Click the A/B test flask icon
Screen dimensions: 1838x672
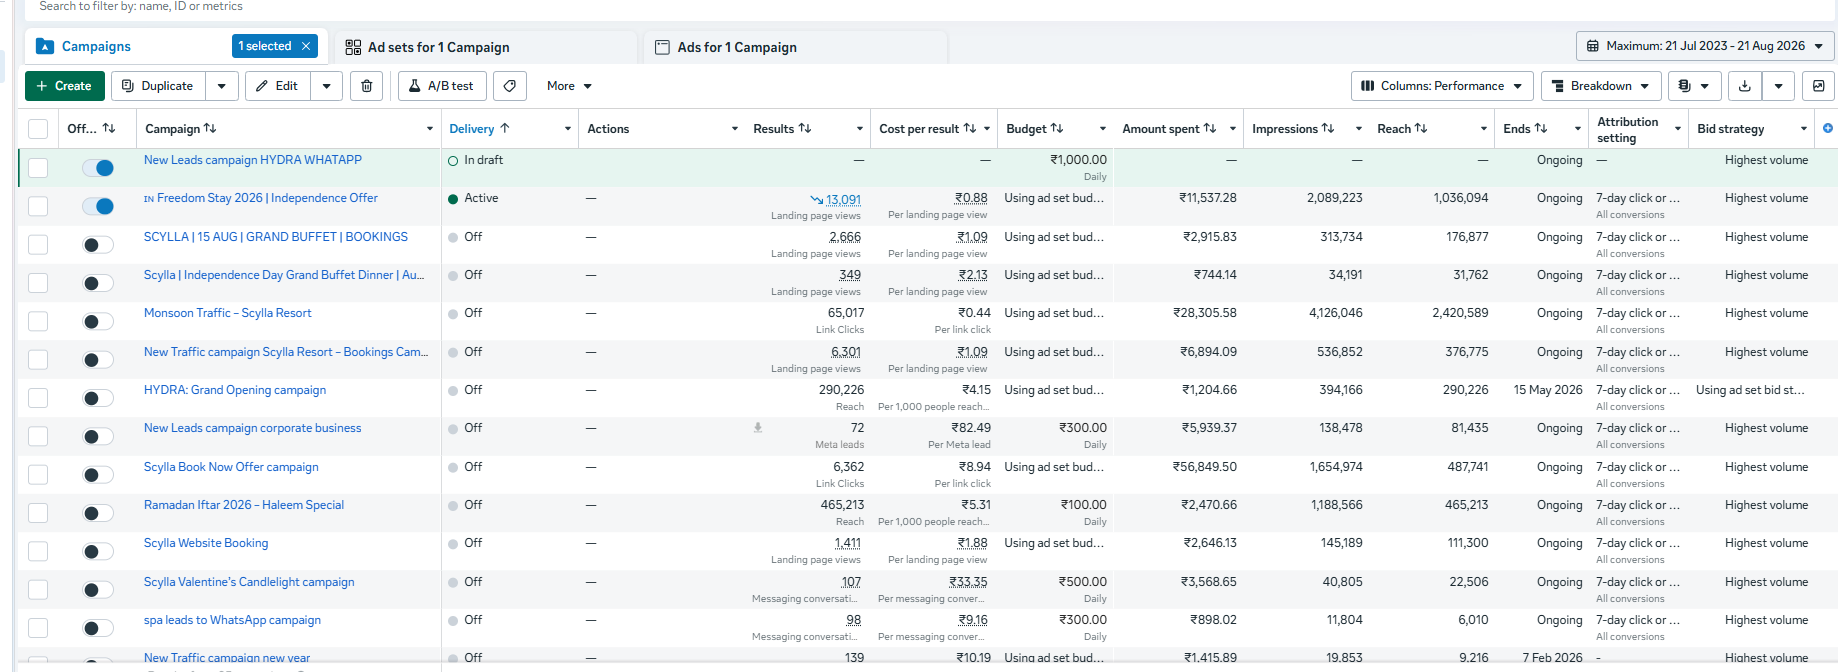(x=414, y=86)
